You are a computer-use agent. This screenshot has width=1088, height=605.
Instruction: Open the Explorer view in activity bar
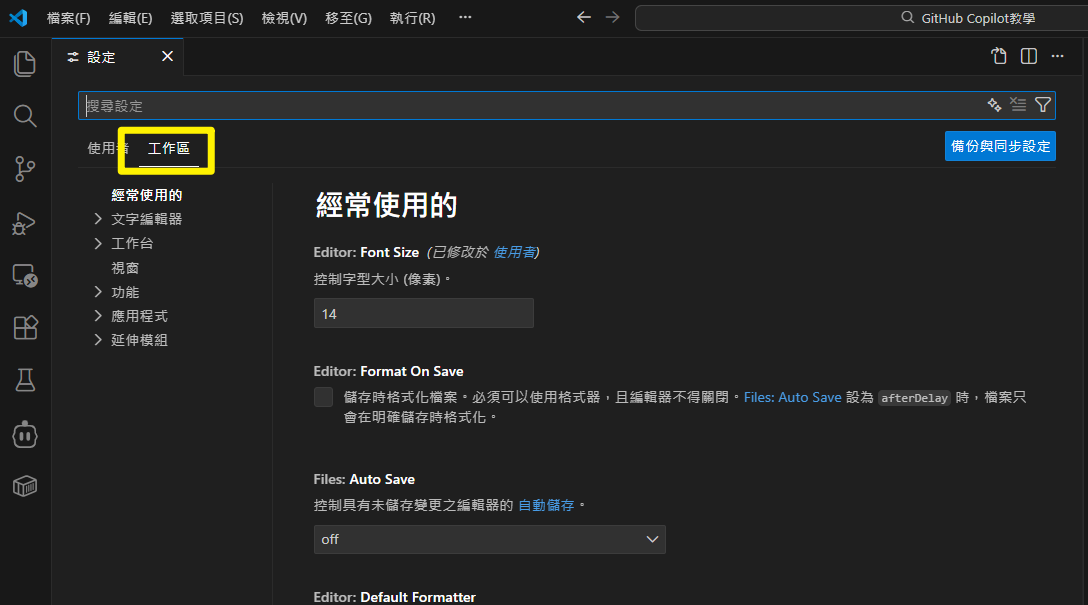coord(25,64)
